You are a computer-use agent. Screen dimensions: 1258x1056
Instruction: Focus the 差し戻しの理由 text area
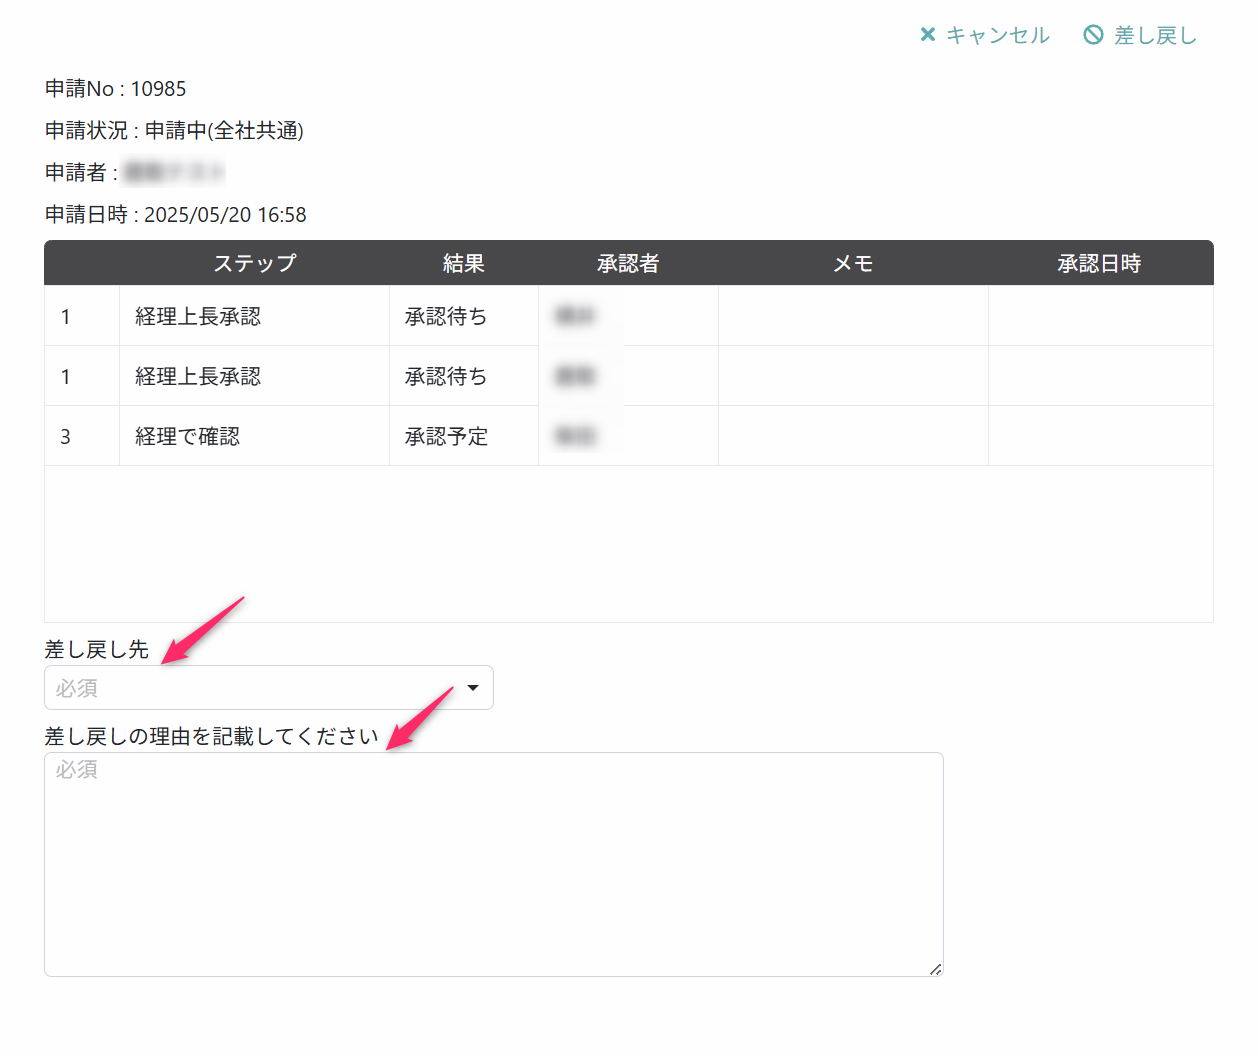pyautogui.click(x=494, y=864)
